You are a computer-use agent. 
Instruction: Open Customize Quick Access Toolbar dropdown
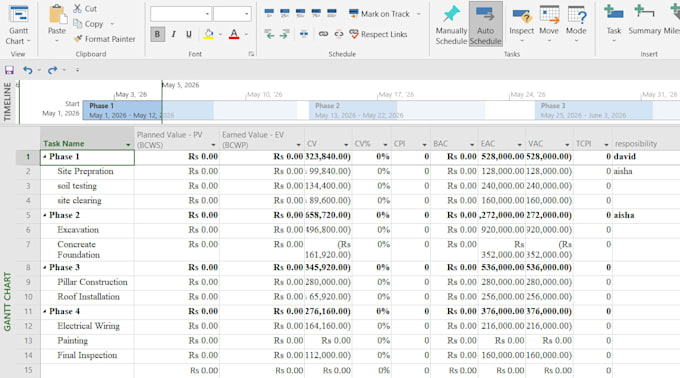[x=77, y=70]
